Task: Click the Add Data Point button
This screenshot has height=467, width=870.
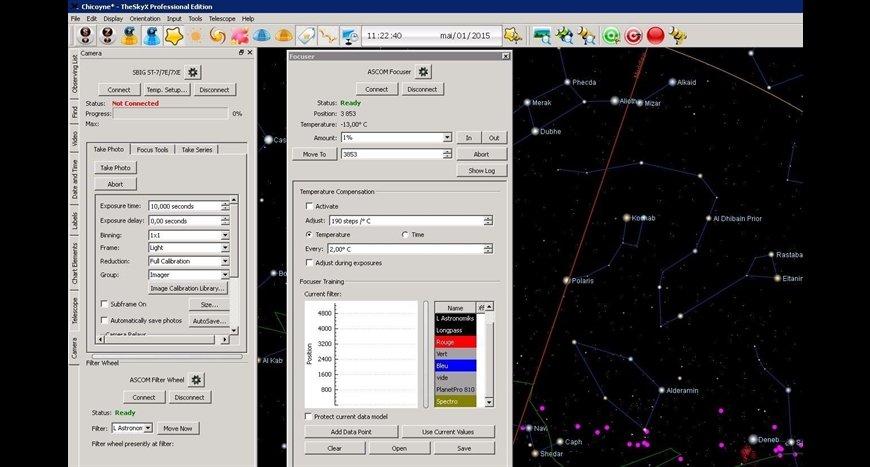Action: (x=350, y=431)
